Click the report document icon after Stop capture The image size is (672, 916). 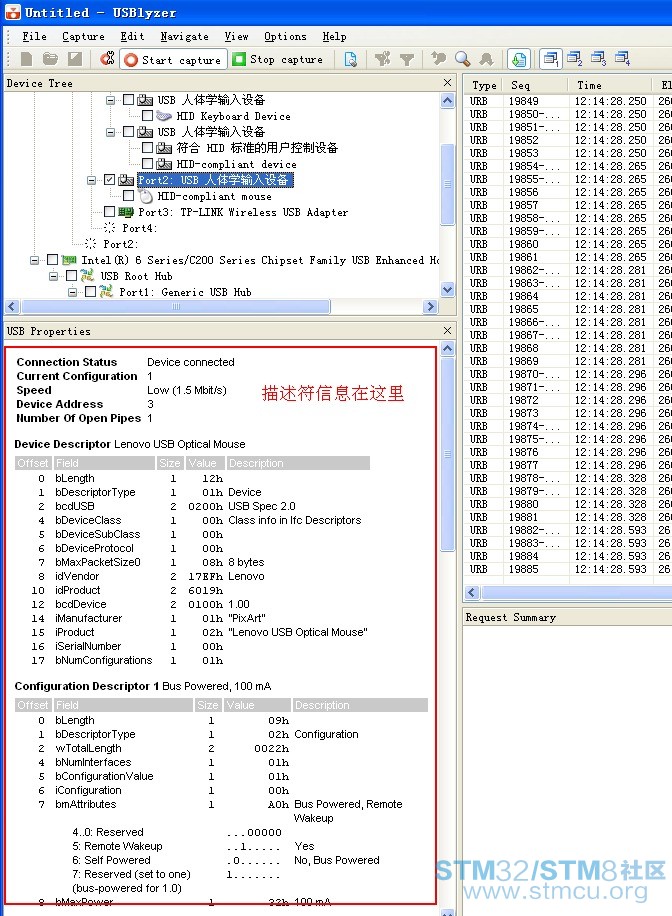(x=351, y=59)
